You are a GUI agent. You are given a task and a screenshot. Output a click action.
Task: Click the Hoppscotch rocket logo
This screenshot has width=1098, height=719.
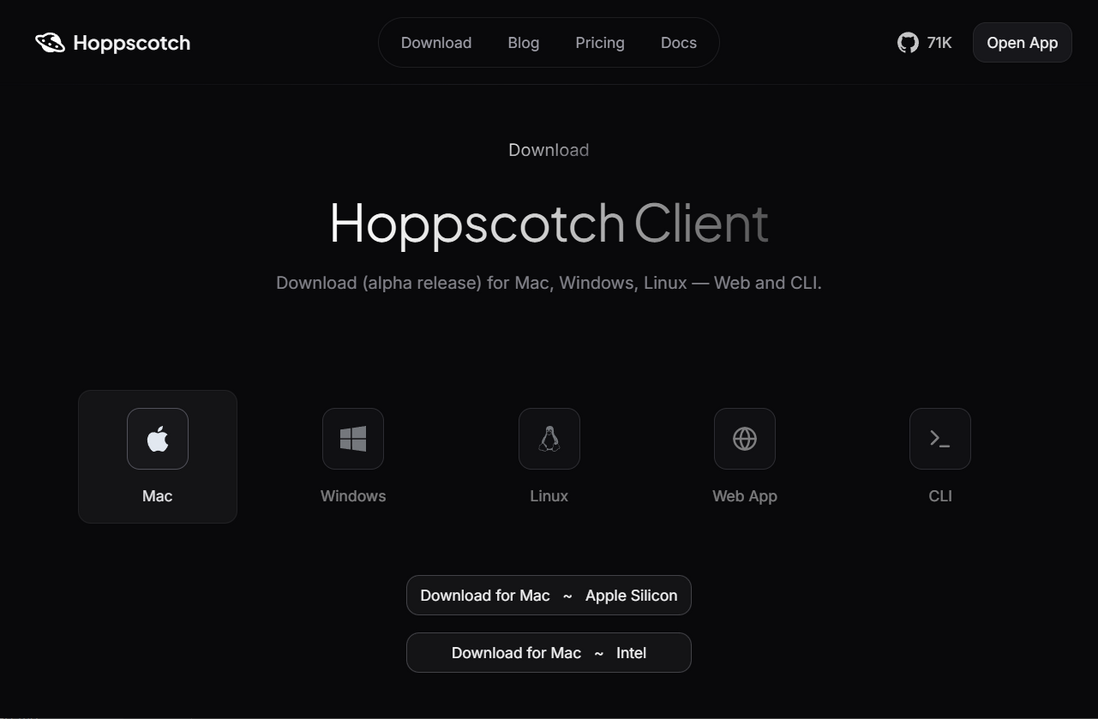tap(47, 42)
